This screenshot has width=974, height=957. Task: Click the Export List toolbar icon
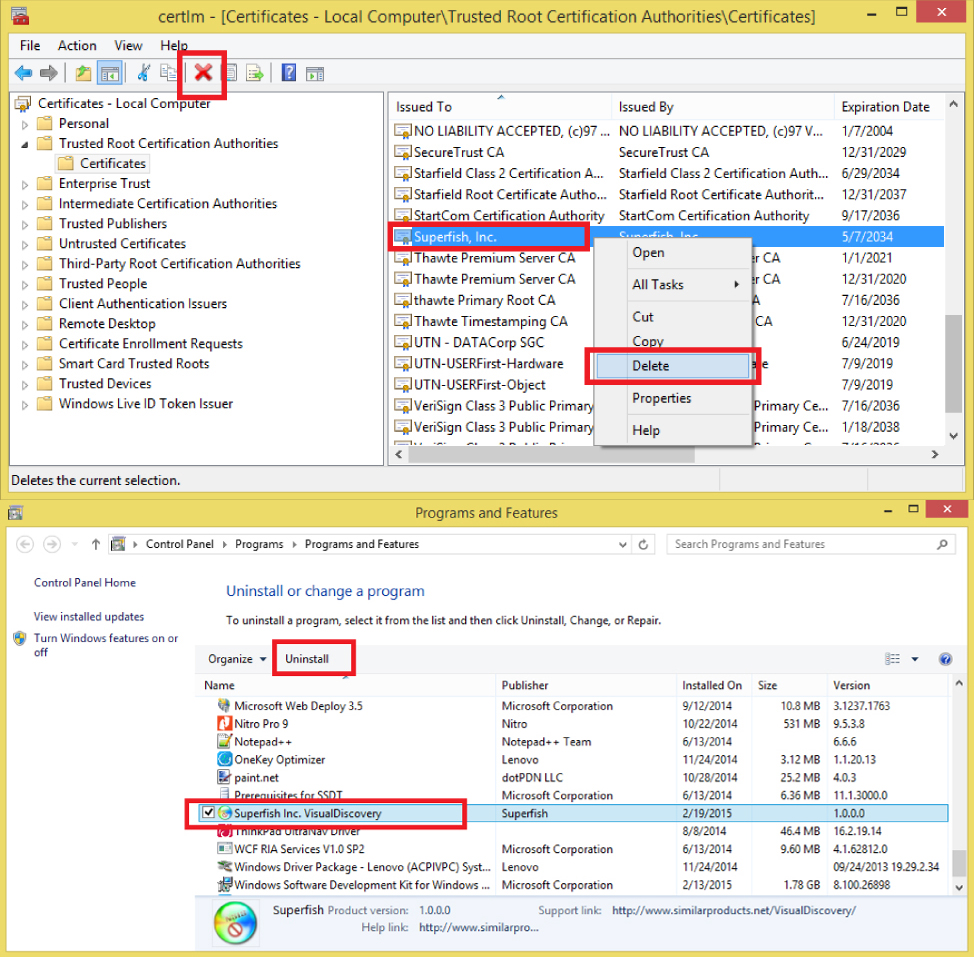pyautogui.click(x=255, y=73)
